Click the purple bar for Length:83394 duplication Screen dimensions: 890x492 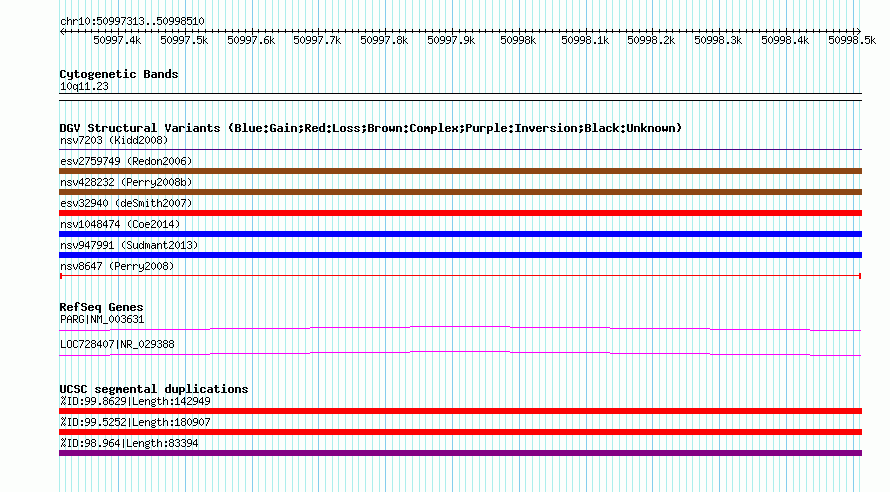[x=460, y=453]
